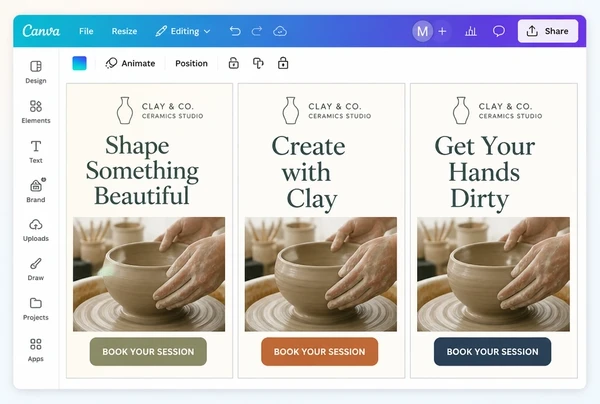Select 'CLAY & CO.' text above 'Get Your Hands Dirty'
This screenshot has width=600, height=404.
pyautogui.click(x=505, y=106)
